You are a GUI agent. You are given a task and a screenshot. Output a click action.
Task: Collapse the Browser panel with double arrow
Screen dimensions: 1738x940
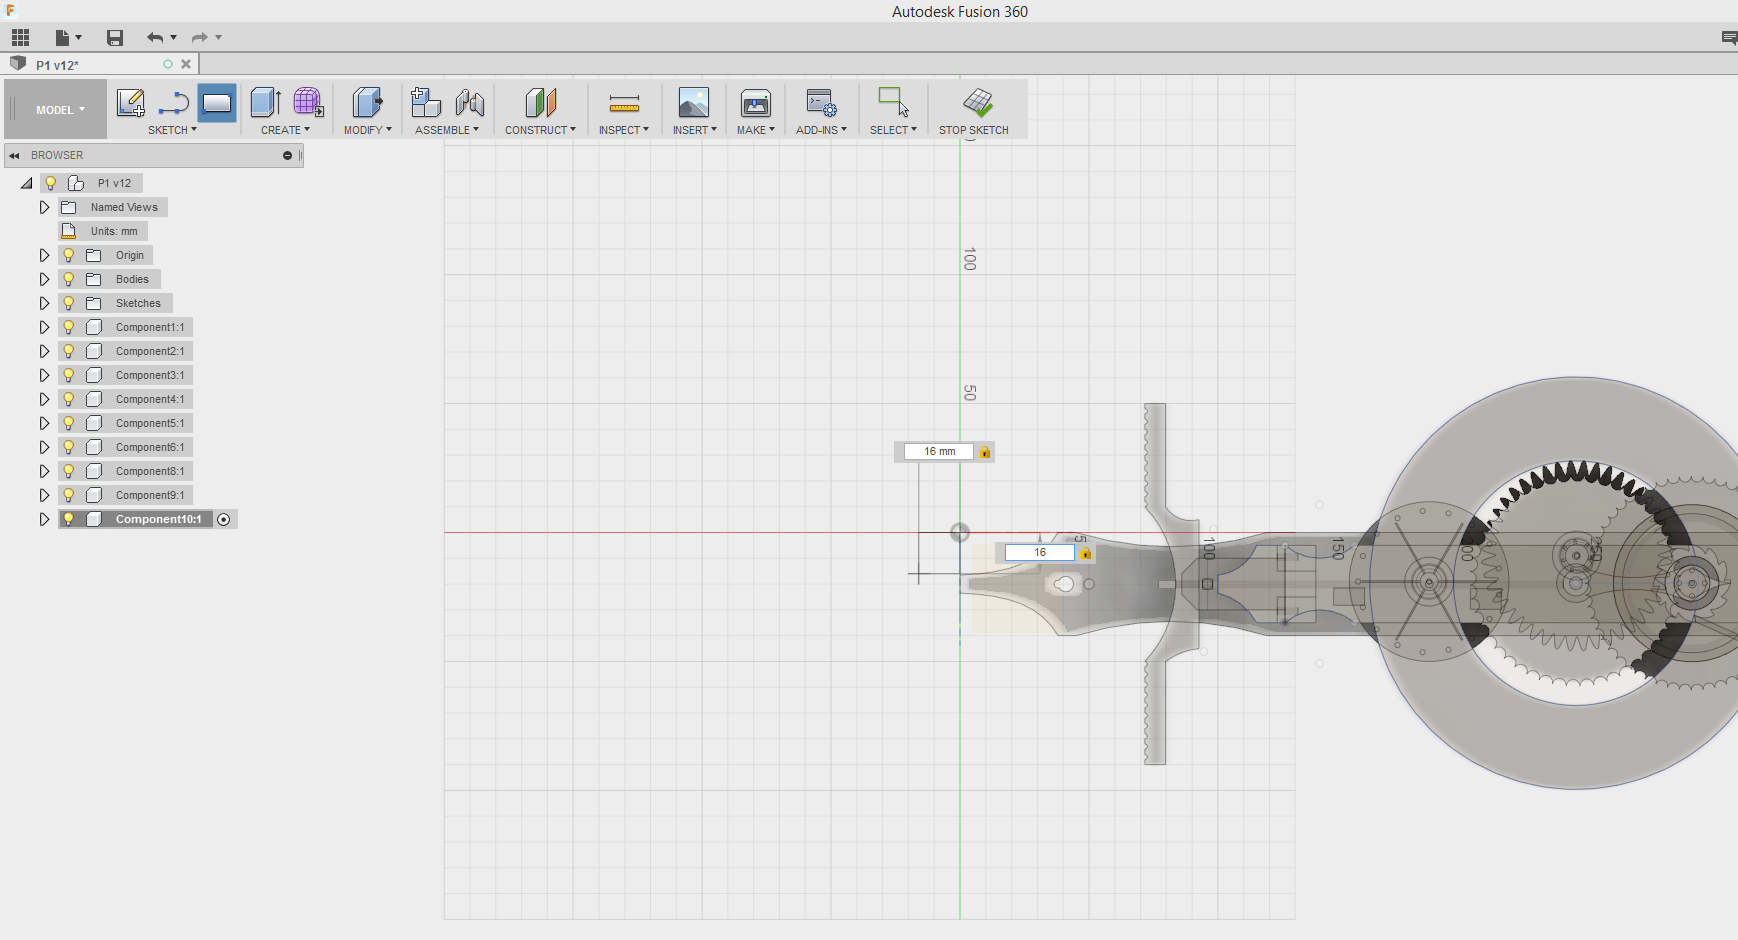pyautogui.click(x=15, y=156)
